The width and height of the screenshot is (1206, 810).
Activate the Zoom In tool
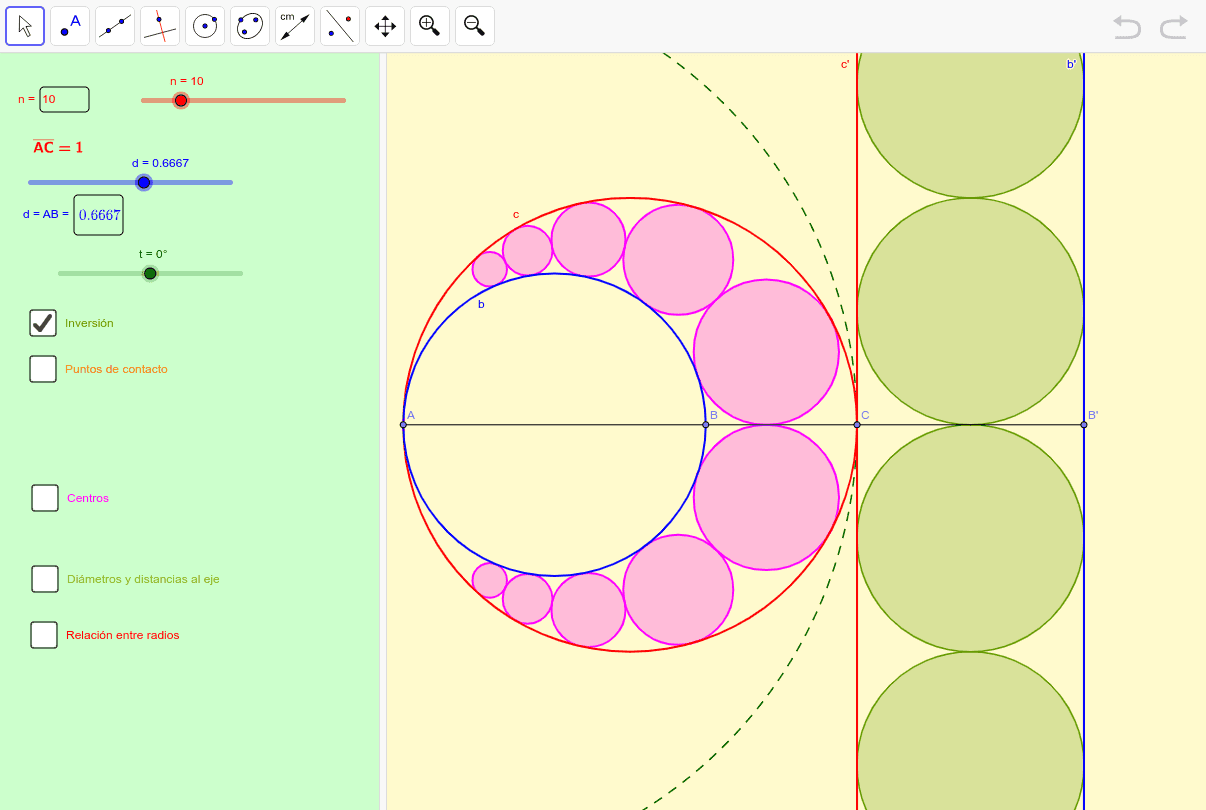pyautogui.click(x=429, y=25)
